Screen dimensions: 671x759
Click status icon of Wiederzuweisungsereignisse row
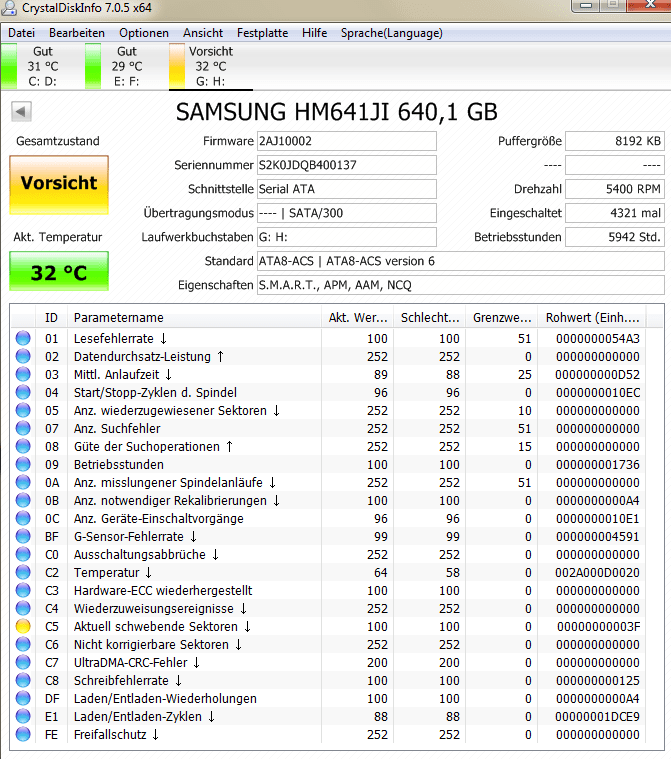tap(23, 608)
